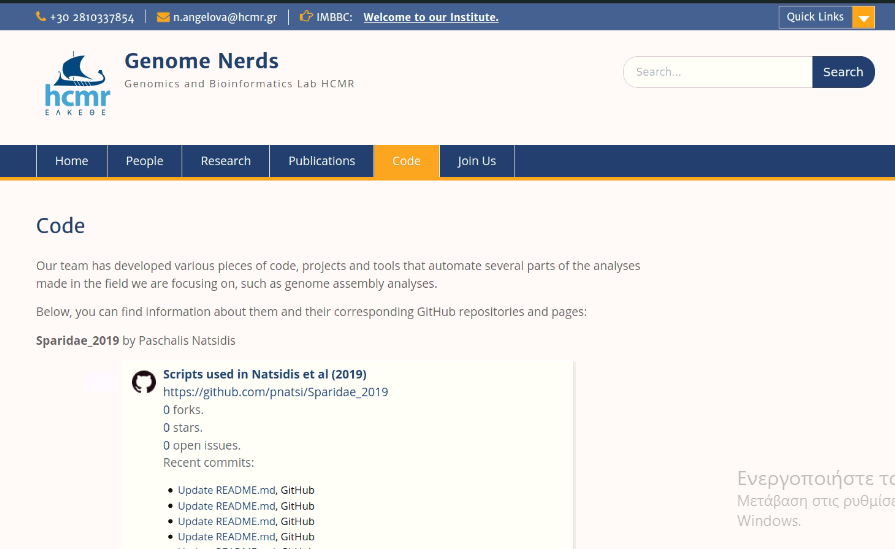Open the Join Us page

coord(477,161)
